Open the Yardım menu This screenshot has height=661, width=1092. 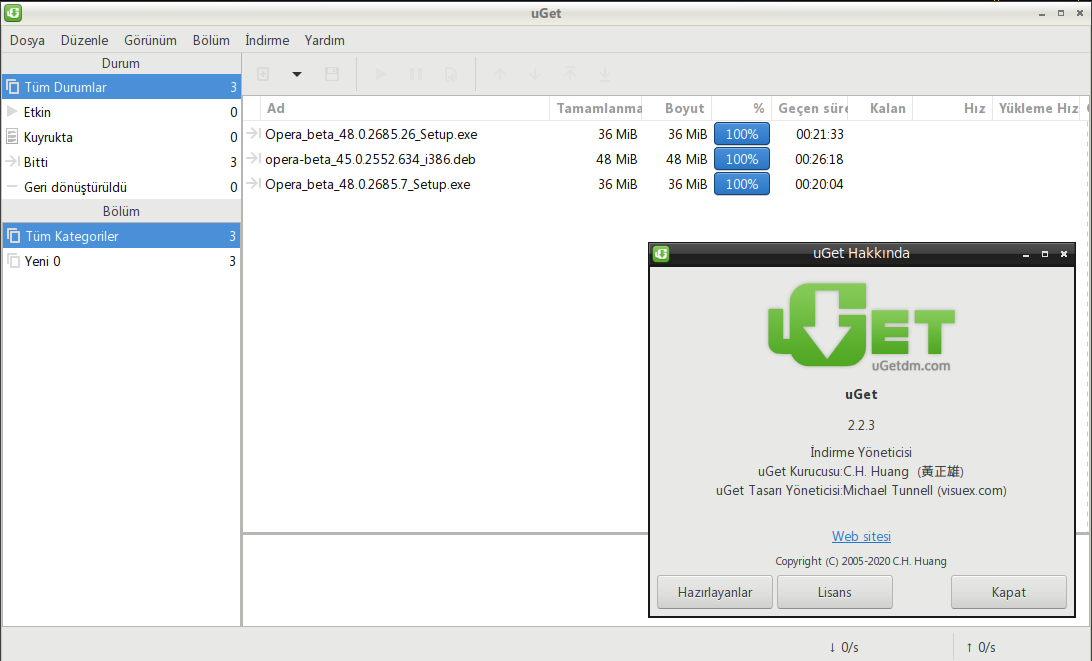(325, 40)
